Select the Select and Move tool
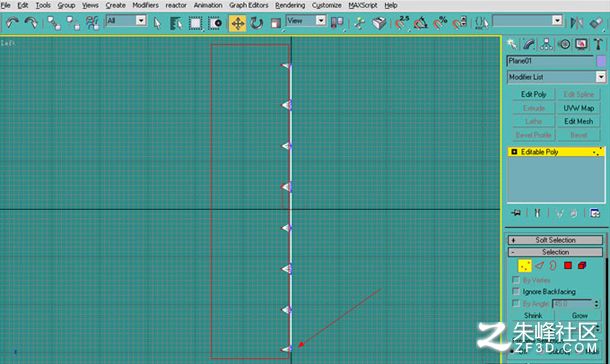This screenshot has width=610, height=364. pos(237,23)
